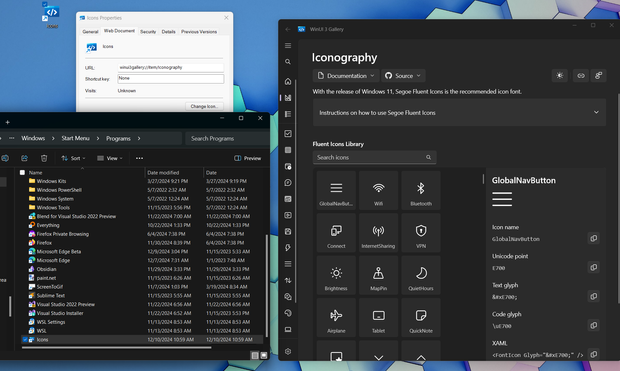Viewport: 620px width, 371px height.
Task: Click the Shortcut key field
Action: (x=170, y=79)
